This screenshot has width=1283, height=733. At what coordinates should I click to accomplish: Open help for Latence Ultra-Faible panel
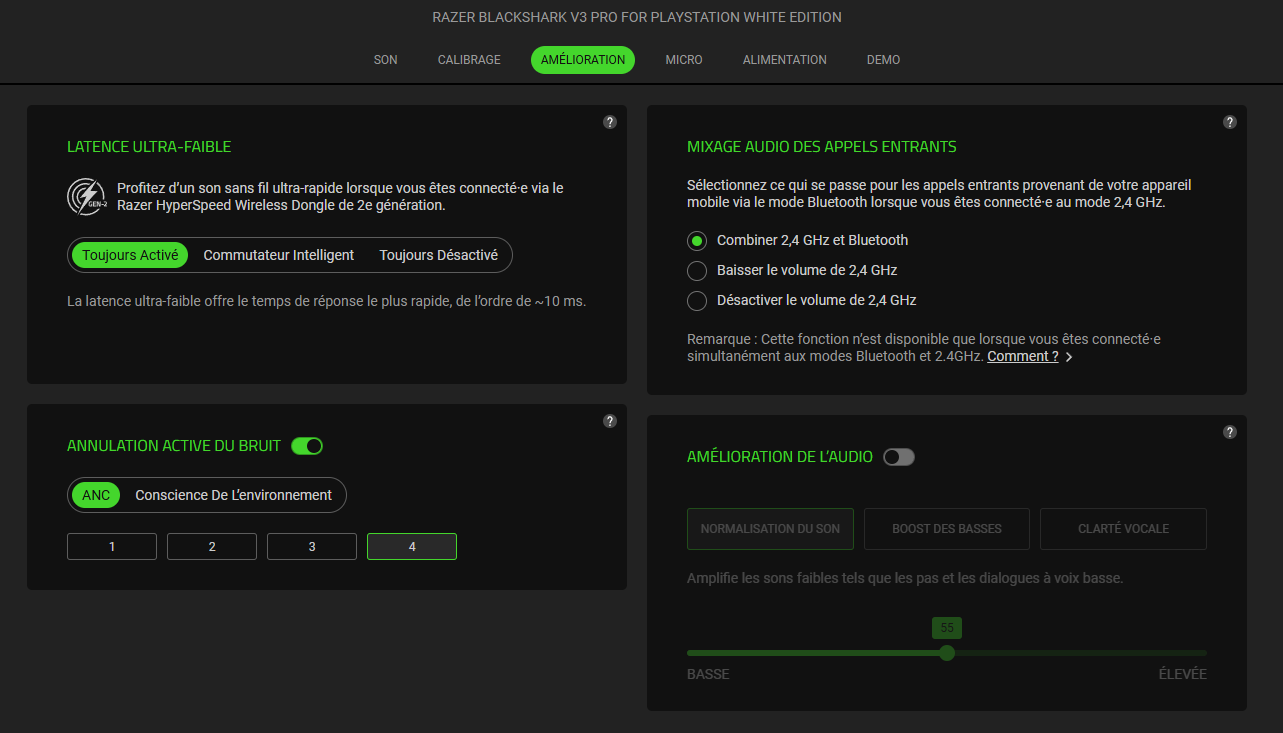pos(610,122)
